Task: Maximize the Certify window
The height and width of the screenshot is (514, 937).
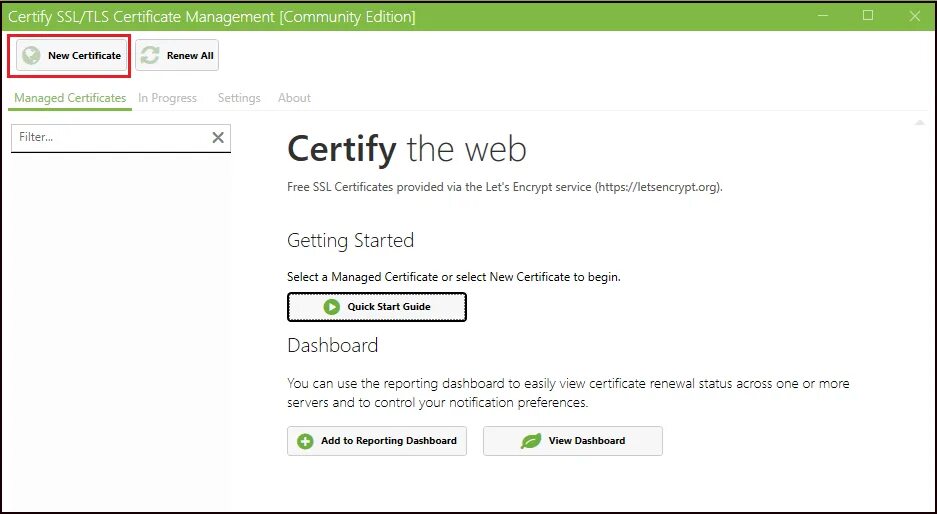Action: (868, 16)
